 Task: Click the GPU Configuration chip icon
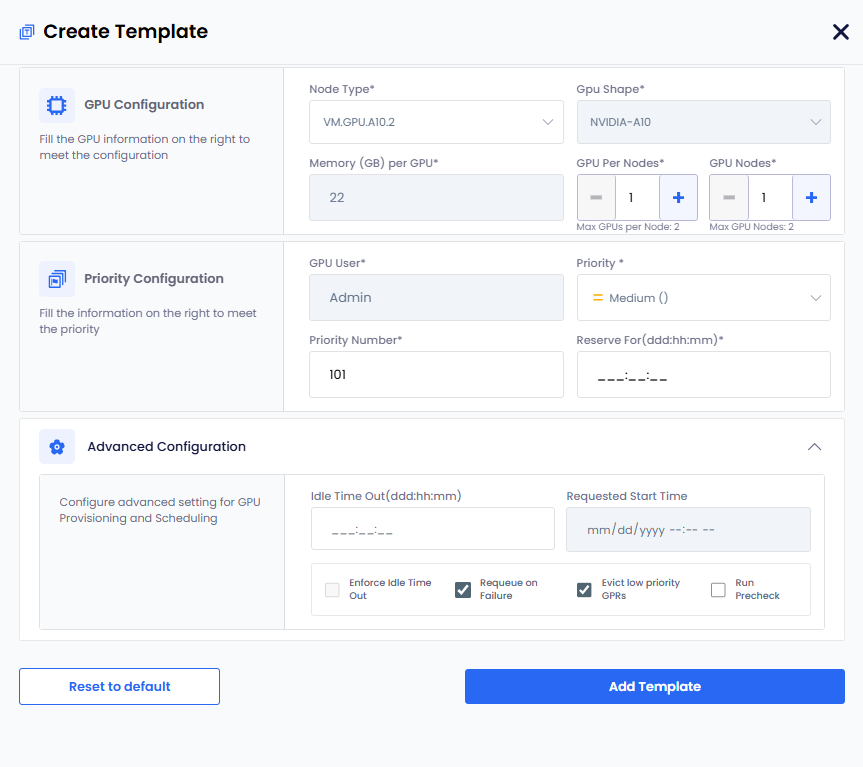(x=57, y=105)
